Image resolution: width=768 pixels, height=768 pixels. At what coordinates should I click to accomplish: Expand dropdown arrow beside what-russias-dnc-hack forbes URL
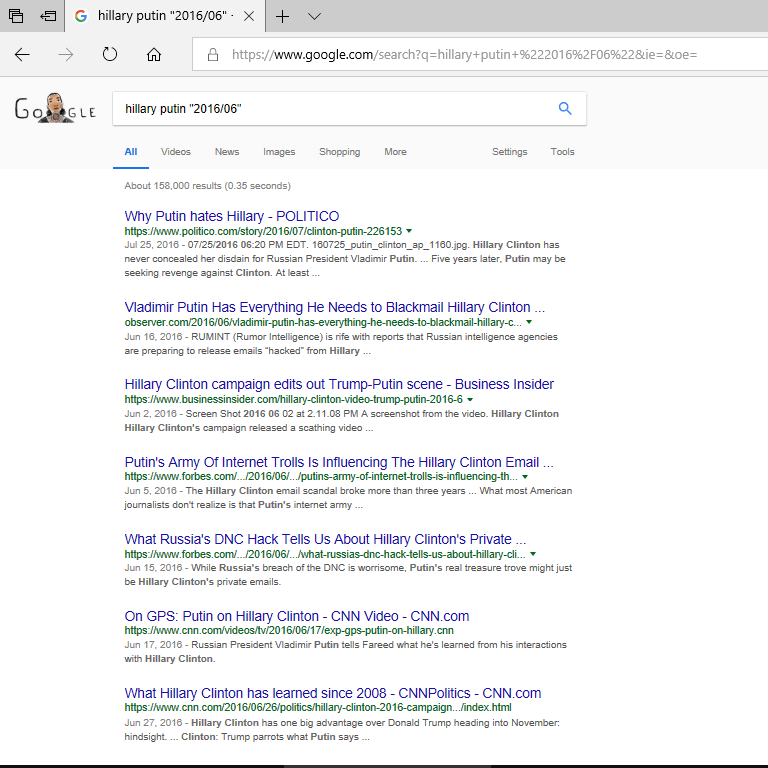point(533,554)
